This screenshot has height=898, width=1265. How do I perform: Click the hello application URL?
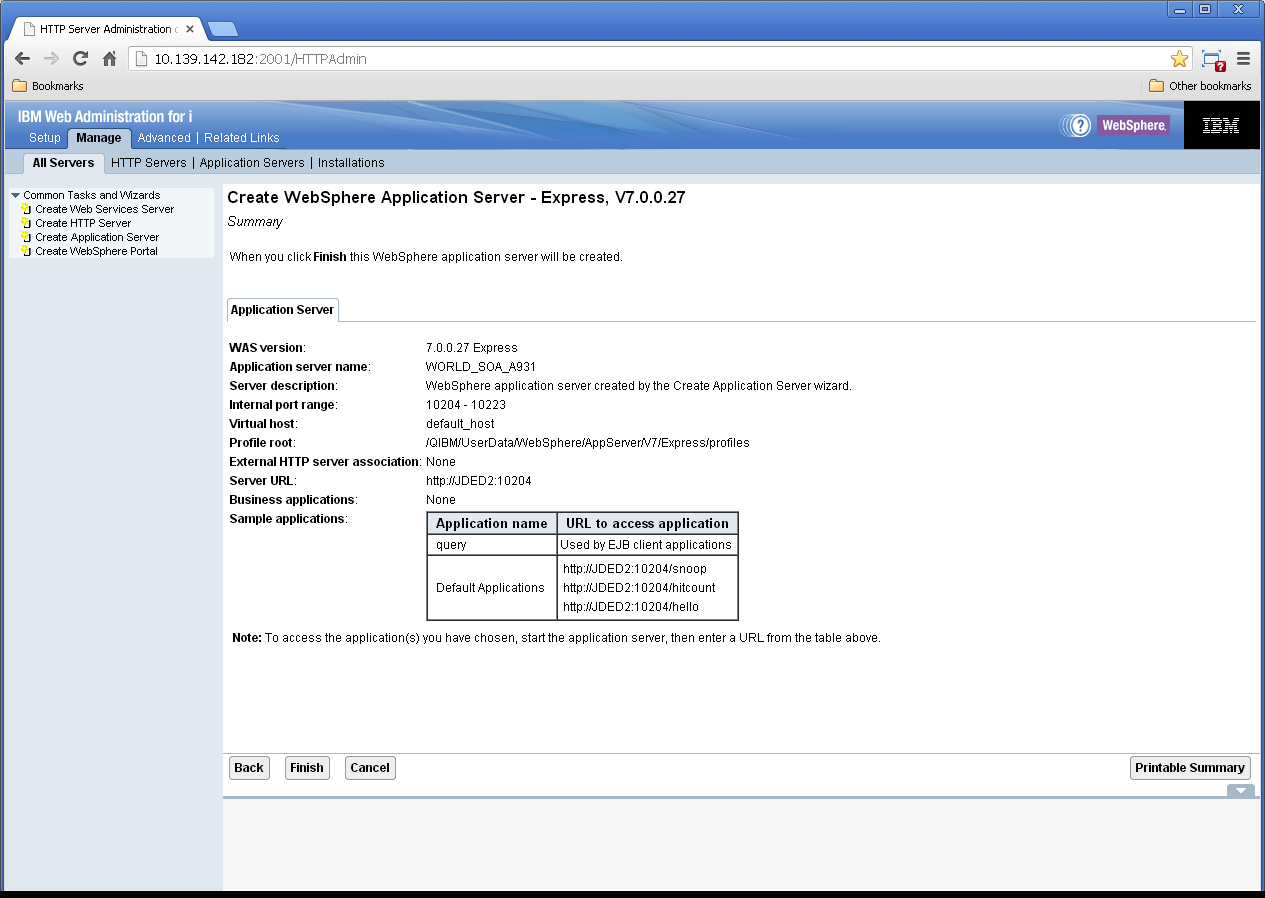pos(631,607)
